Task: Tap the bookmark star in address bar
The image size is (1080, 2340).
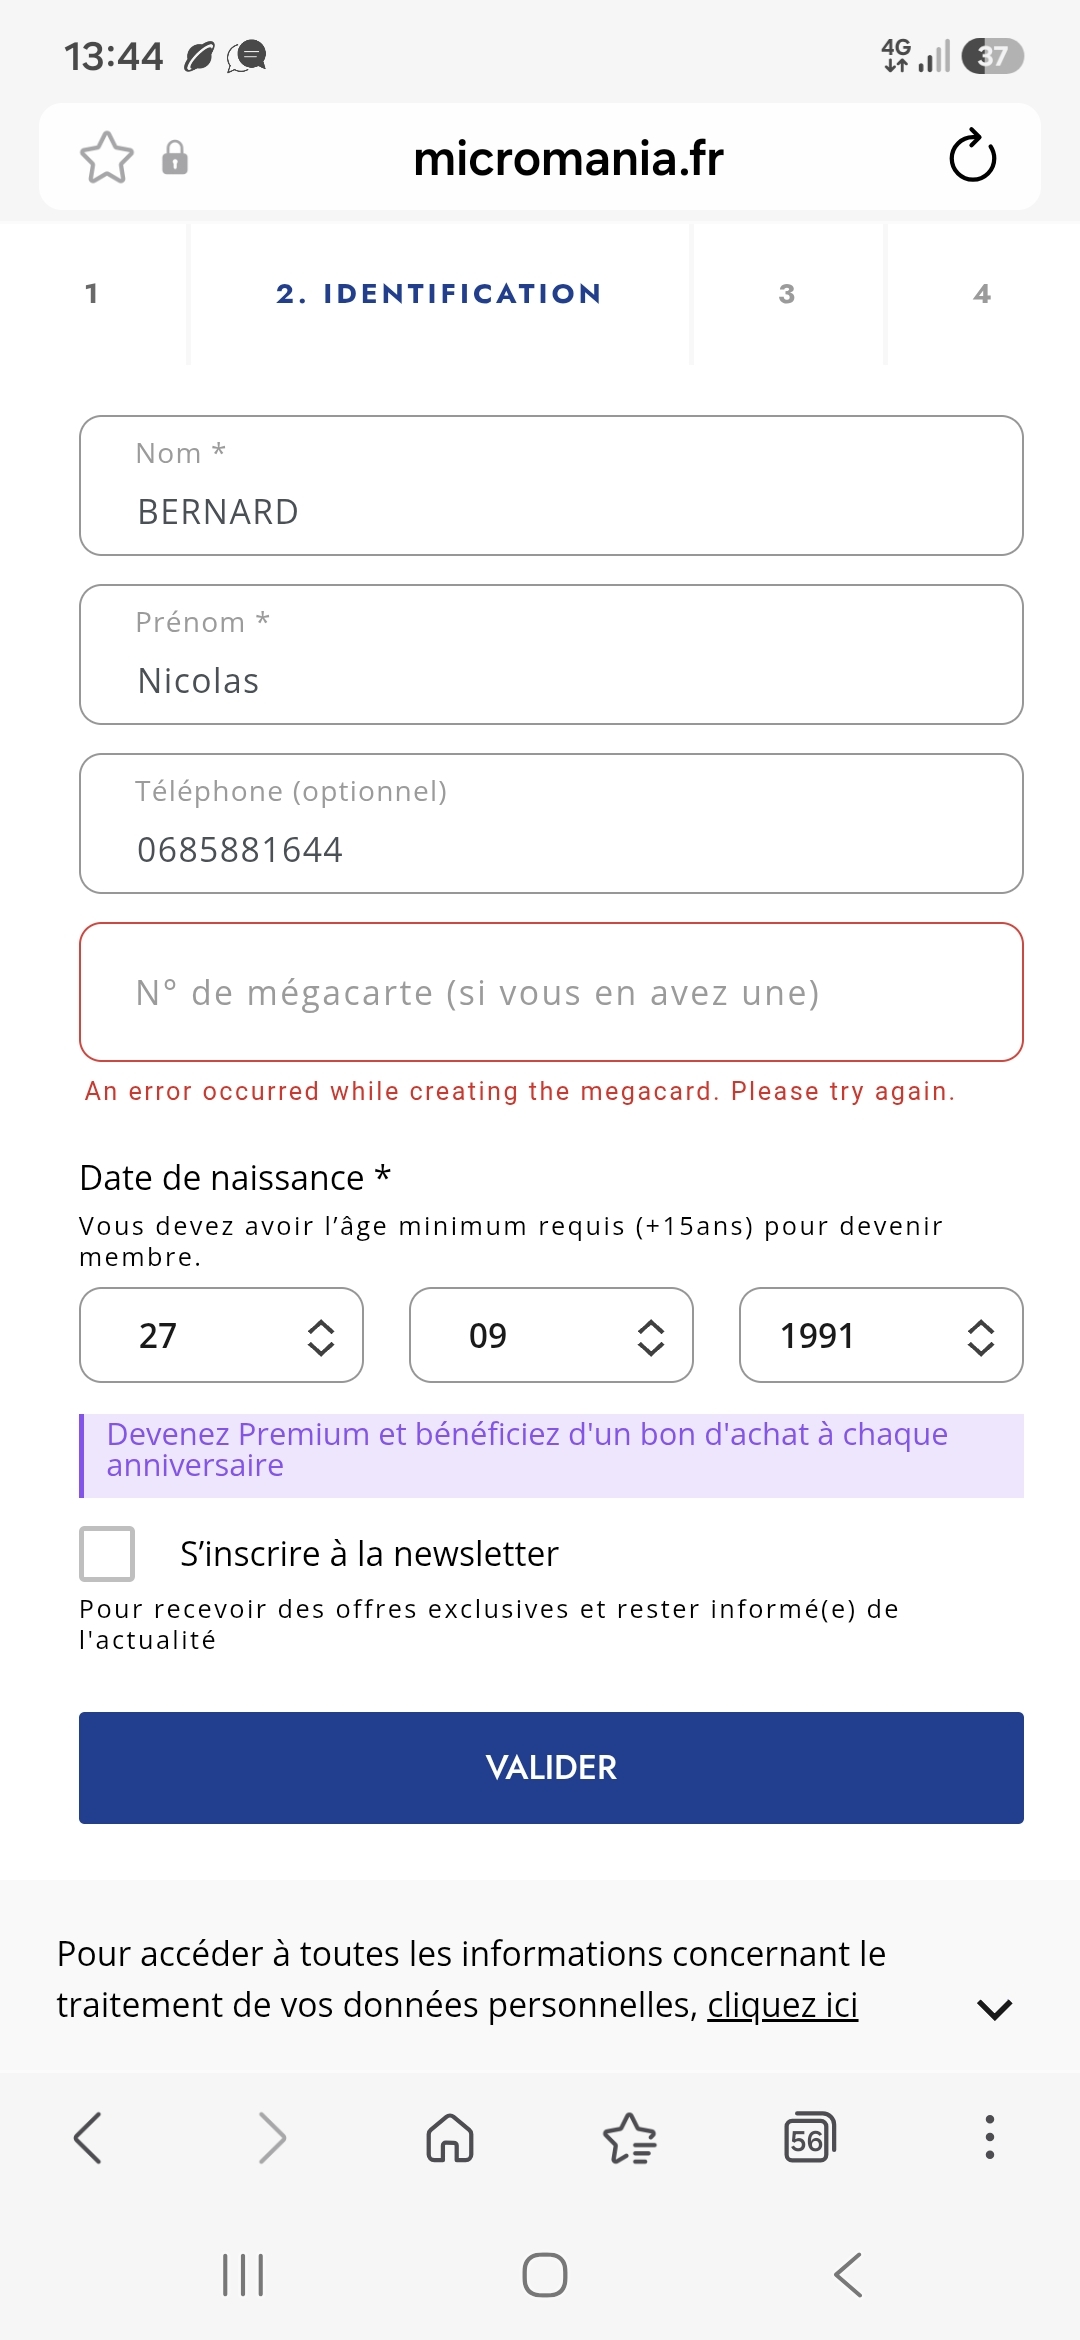Action: pyautogui.click(x=106, y=158)
